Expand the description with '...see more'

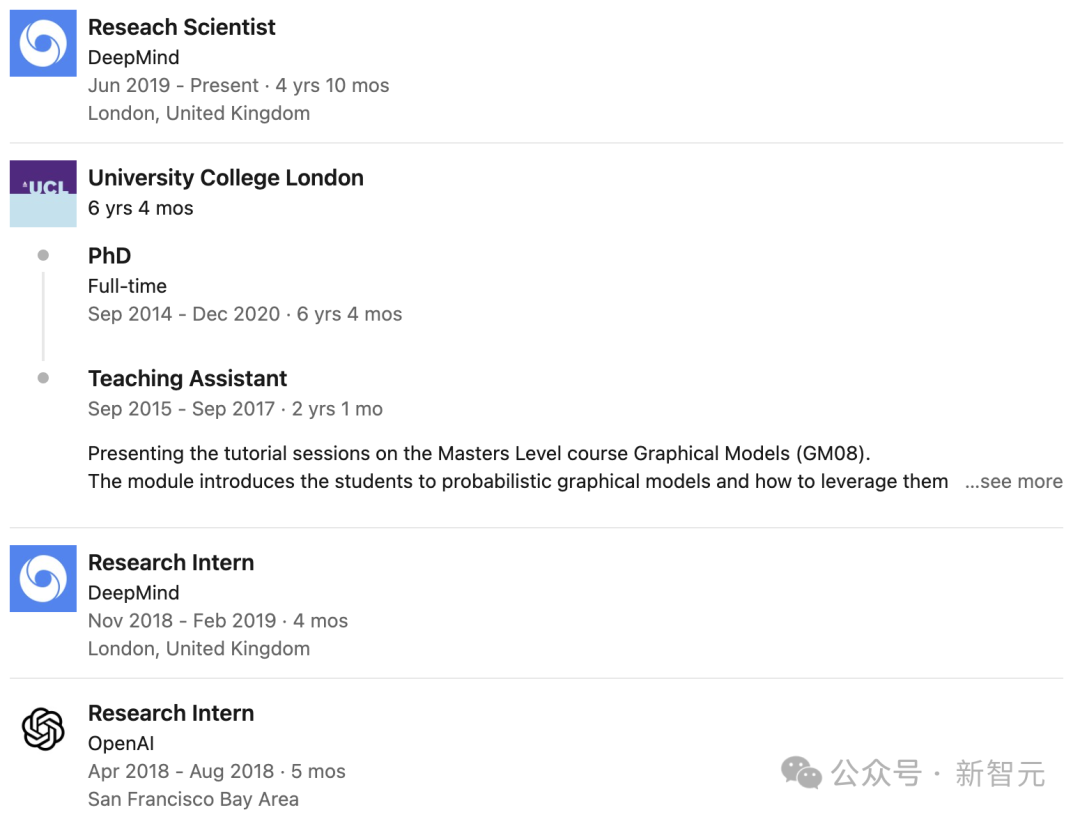(x=1014, y=482)
